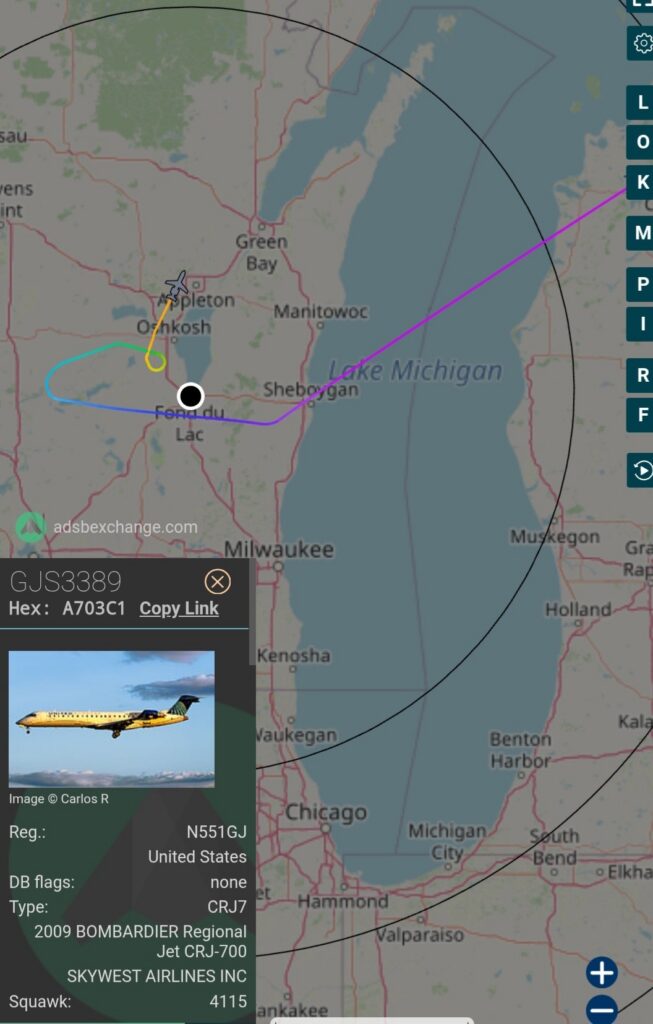Open the CRJ-700 aircraft photo thumbnail
This screenshot has height=1024, width=653.
tap(111, 719)
